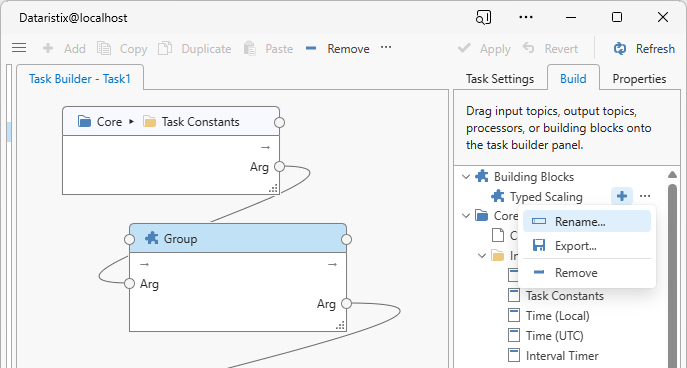Remove the selected item via toolbar
The image size is (687, 368).
pos(337,48)
